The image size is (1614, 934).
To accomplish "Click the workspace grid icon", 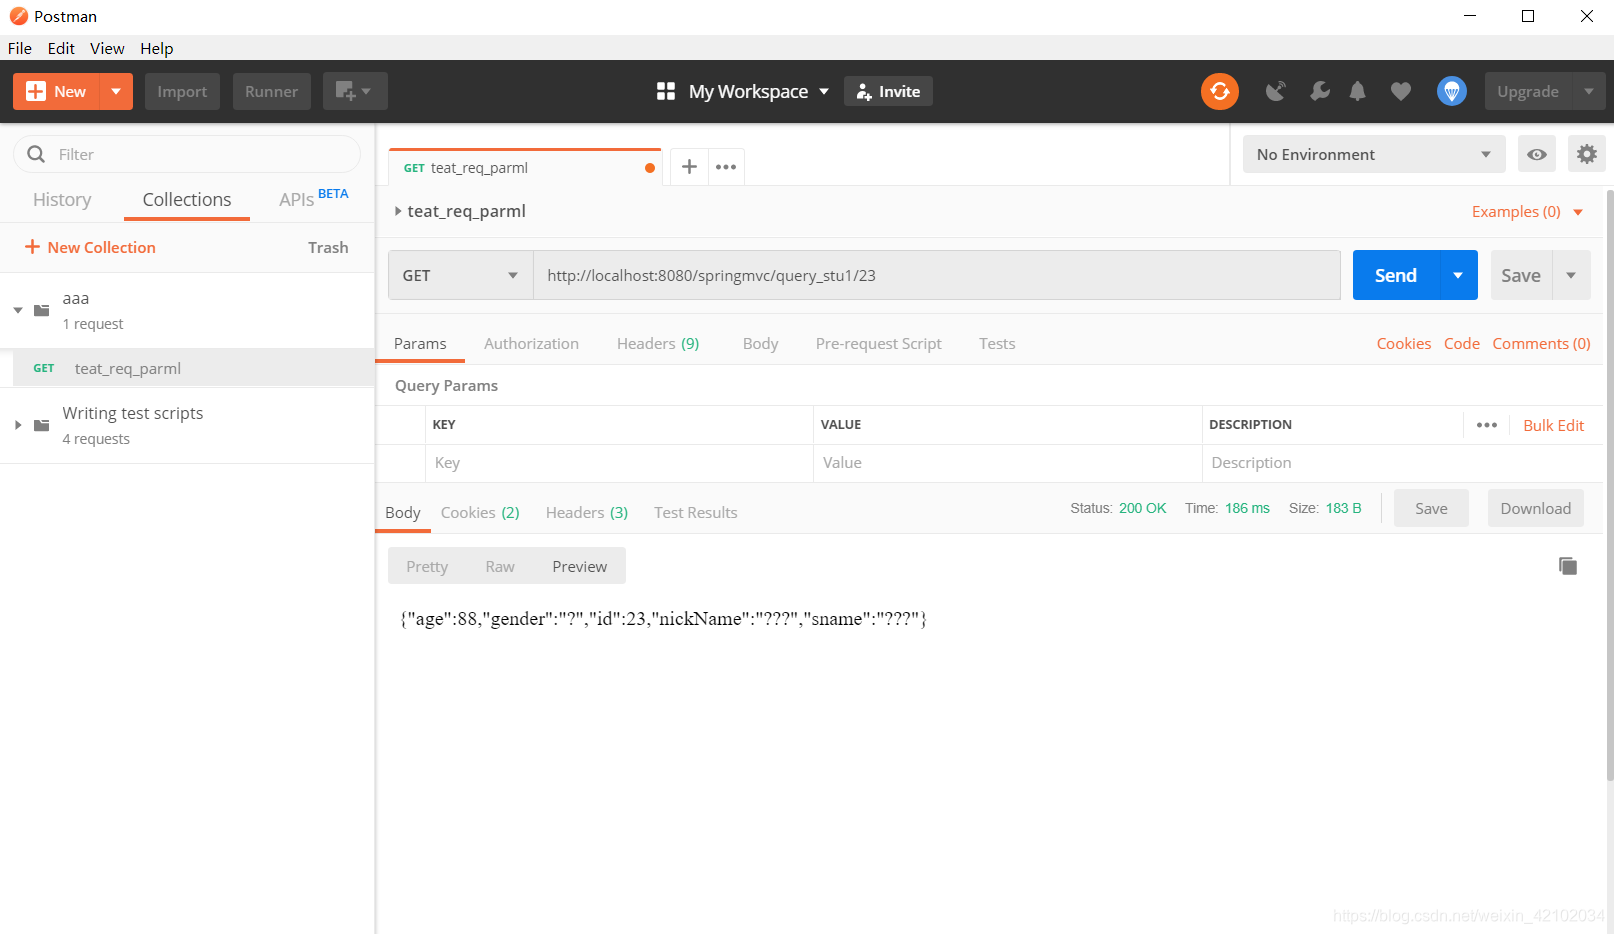I will [x=666, y=91].
